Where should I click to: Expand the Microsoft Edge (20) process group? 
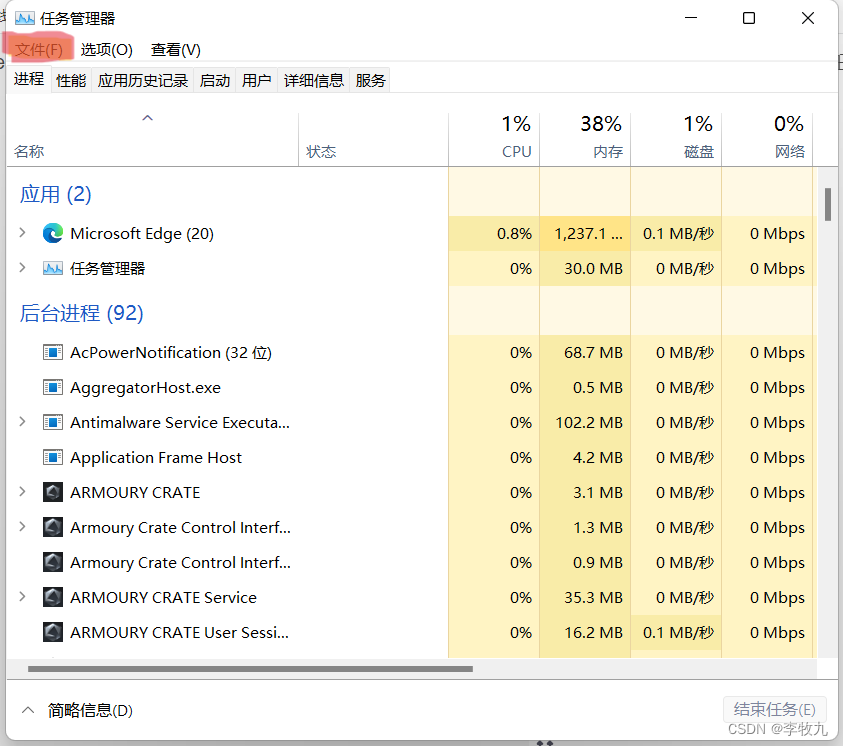[x=22, y=233]
